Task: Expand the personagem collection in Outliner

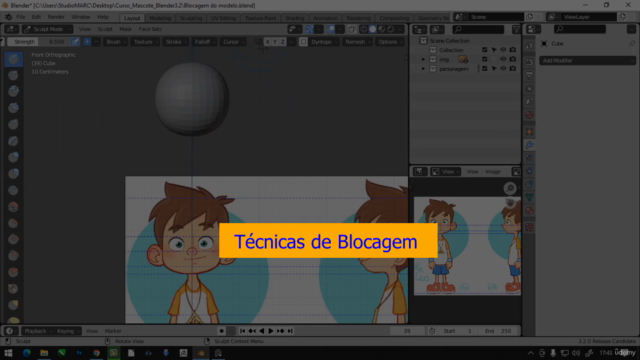Action: tap(423, 69)
